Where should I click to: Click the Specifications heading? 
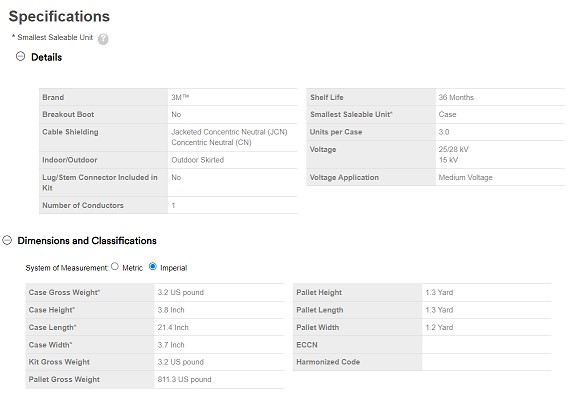pyautogui.click(x=59, y=17)
